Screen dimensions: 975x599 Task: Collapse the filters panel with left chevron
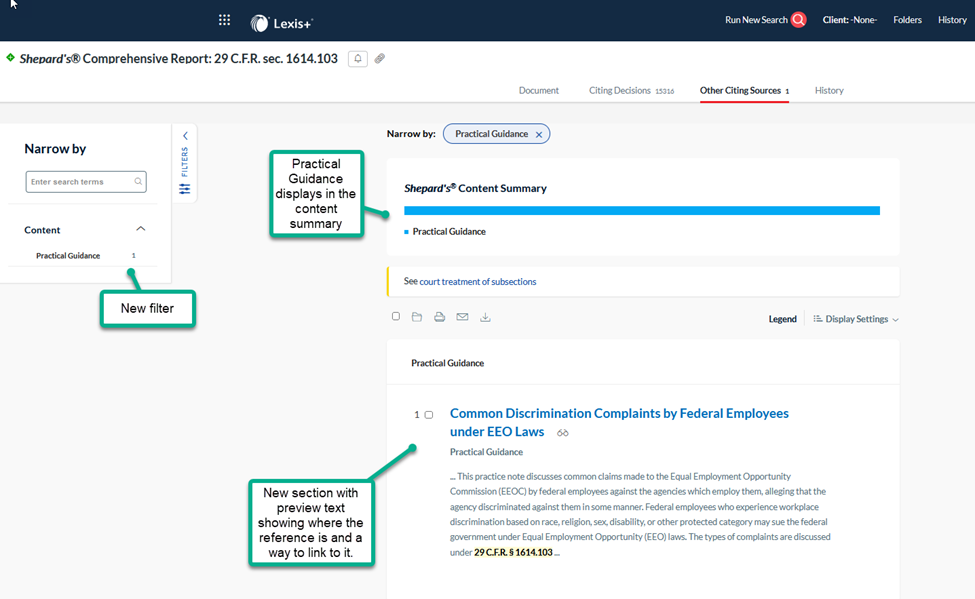185,136
